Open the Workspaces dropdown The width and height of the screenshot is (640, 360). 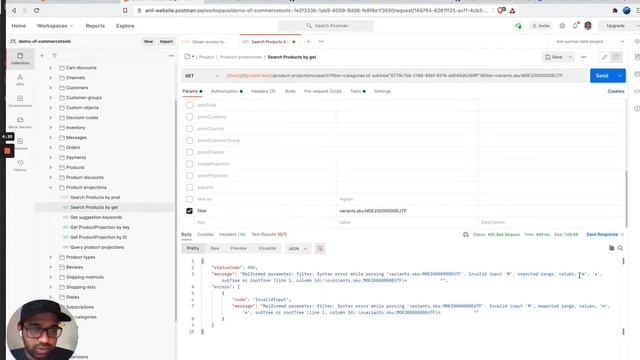pos(55,26)
